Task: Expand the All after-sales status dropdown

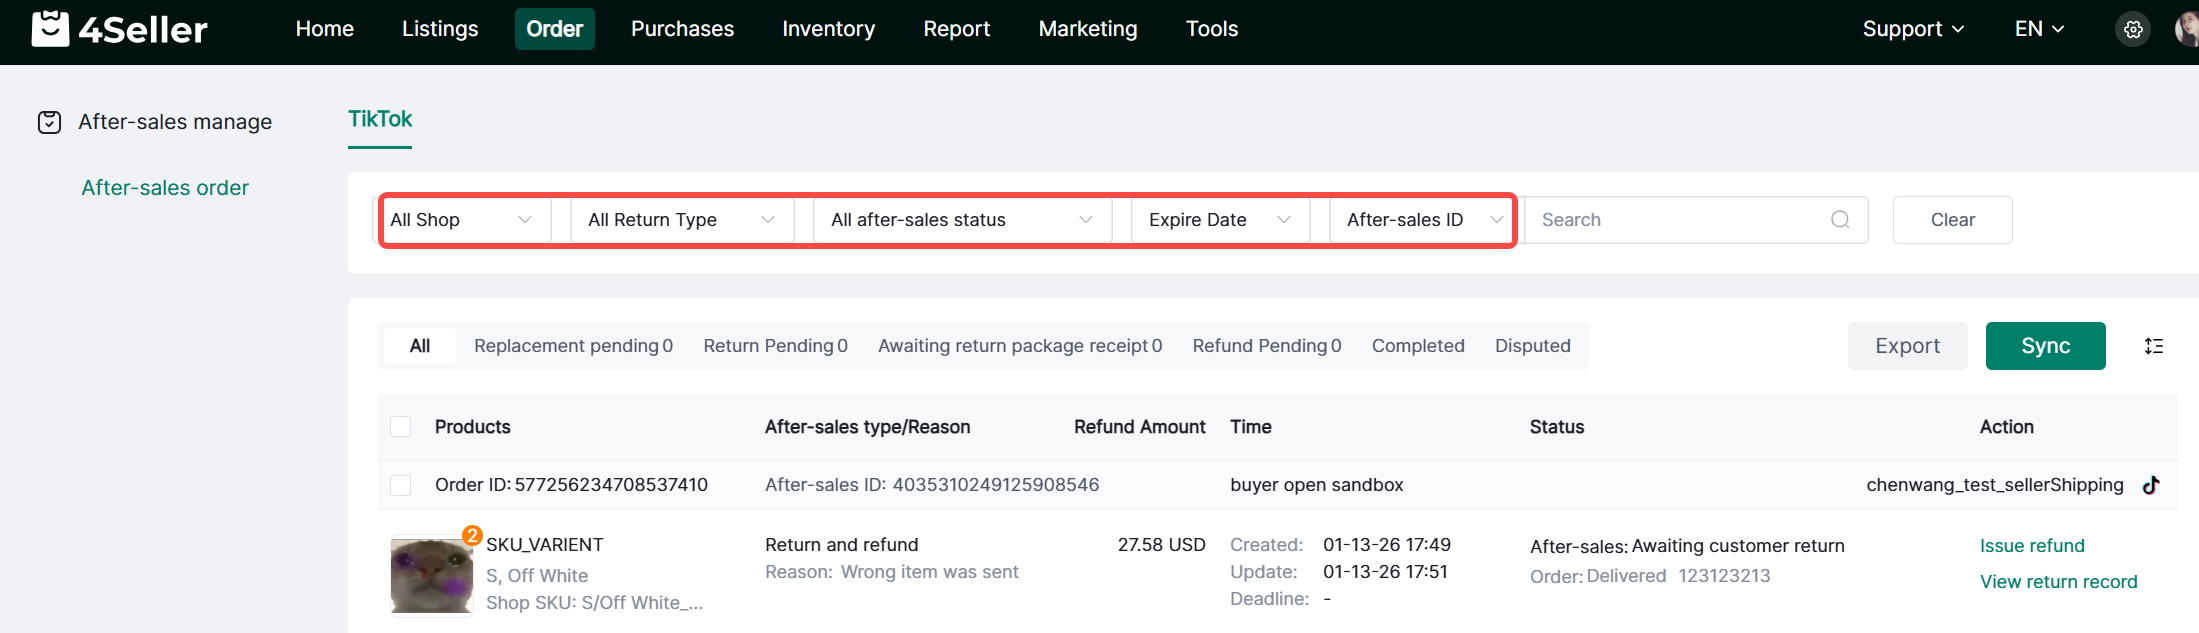Action: click(x=961, y=220)
